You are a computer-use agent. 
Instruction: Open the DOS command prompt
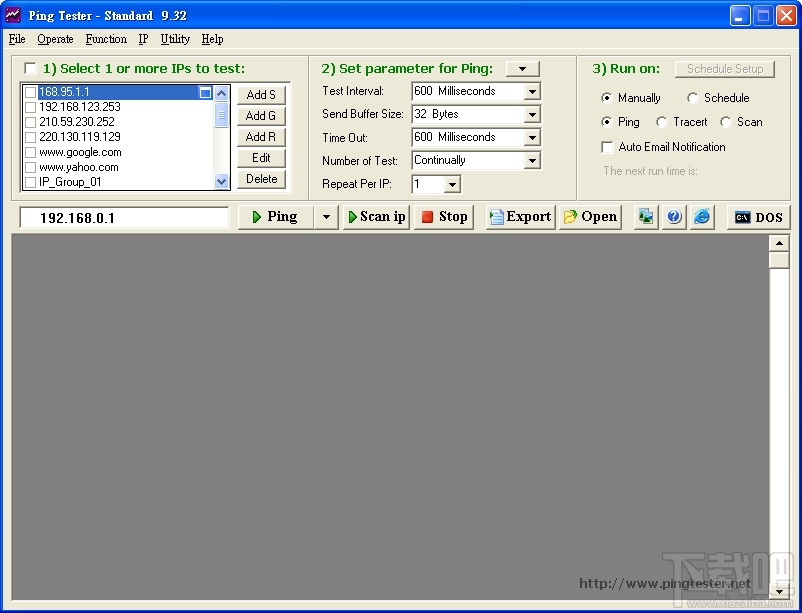[758, 217]
